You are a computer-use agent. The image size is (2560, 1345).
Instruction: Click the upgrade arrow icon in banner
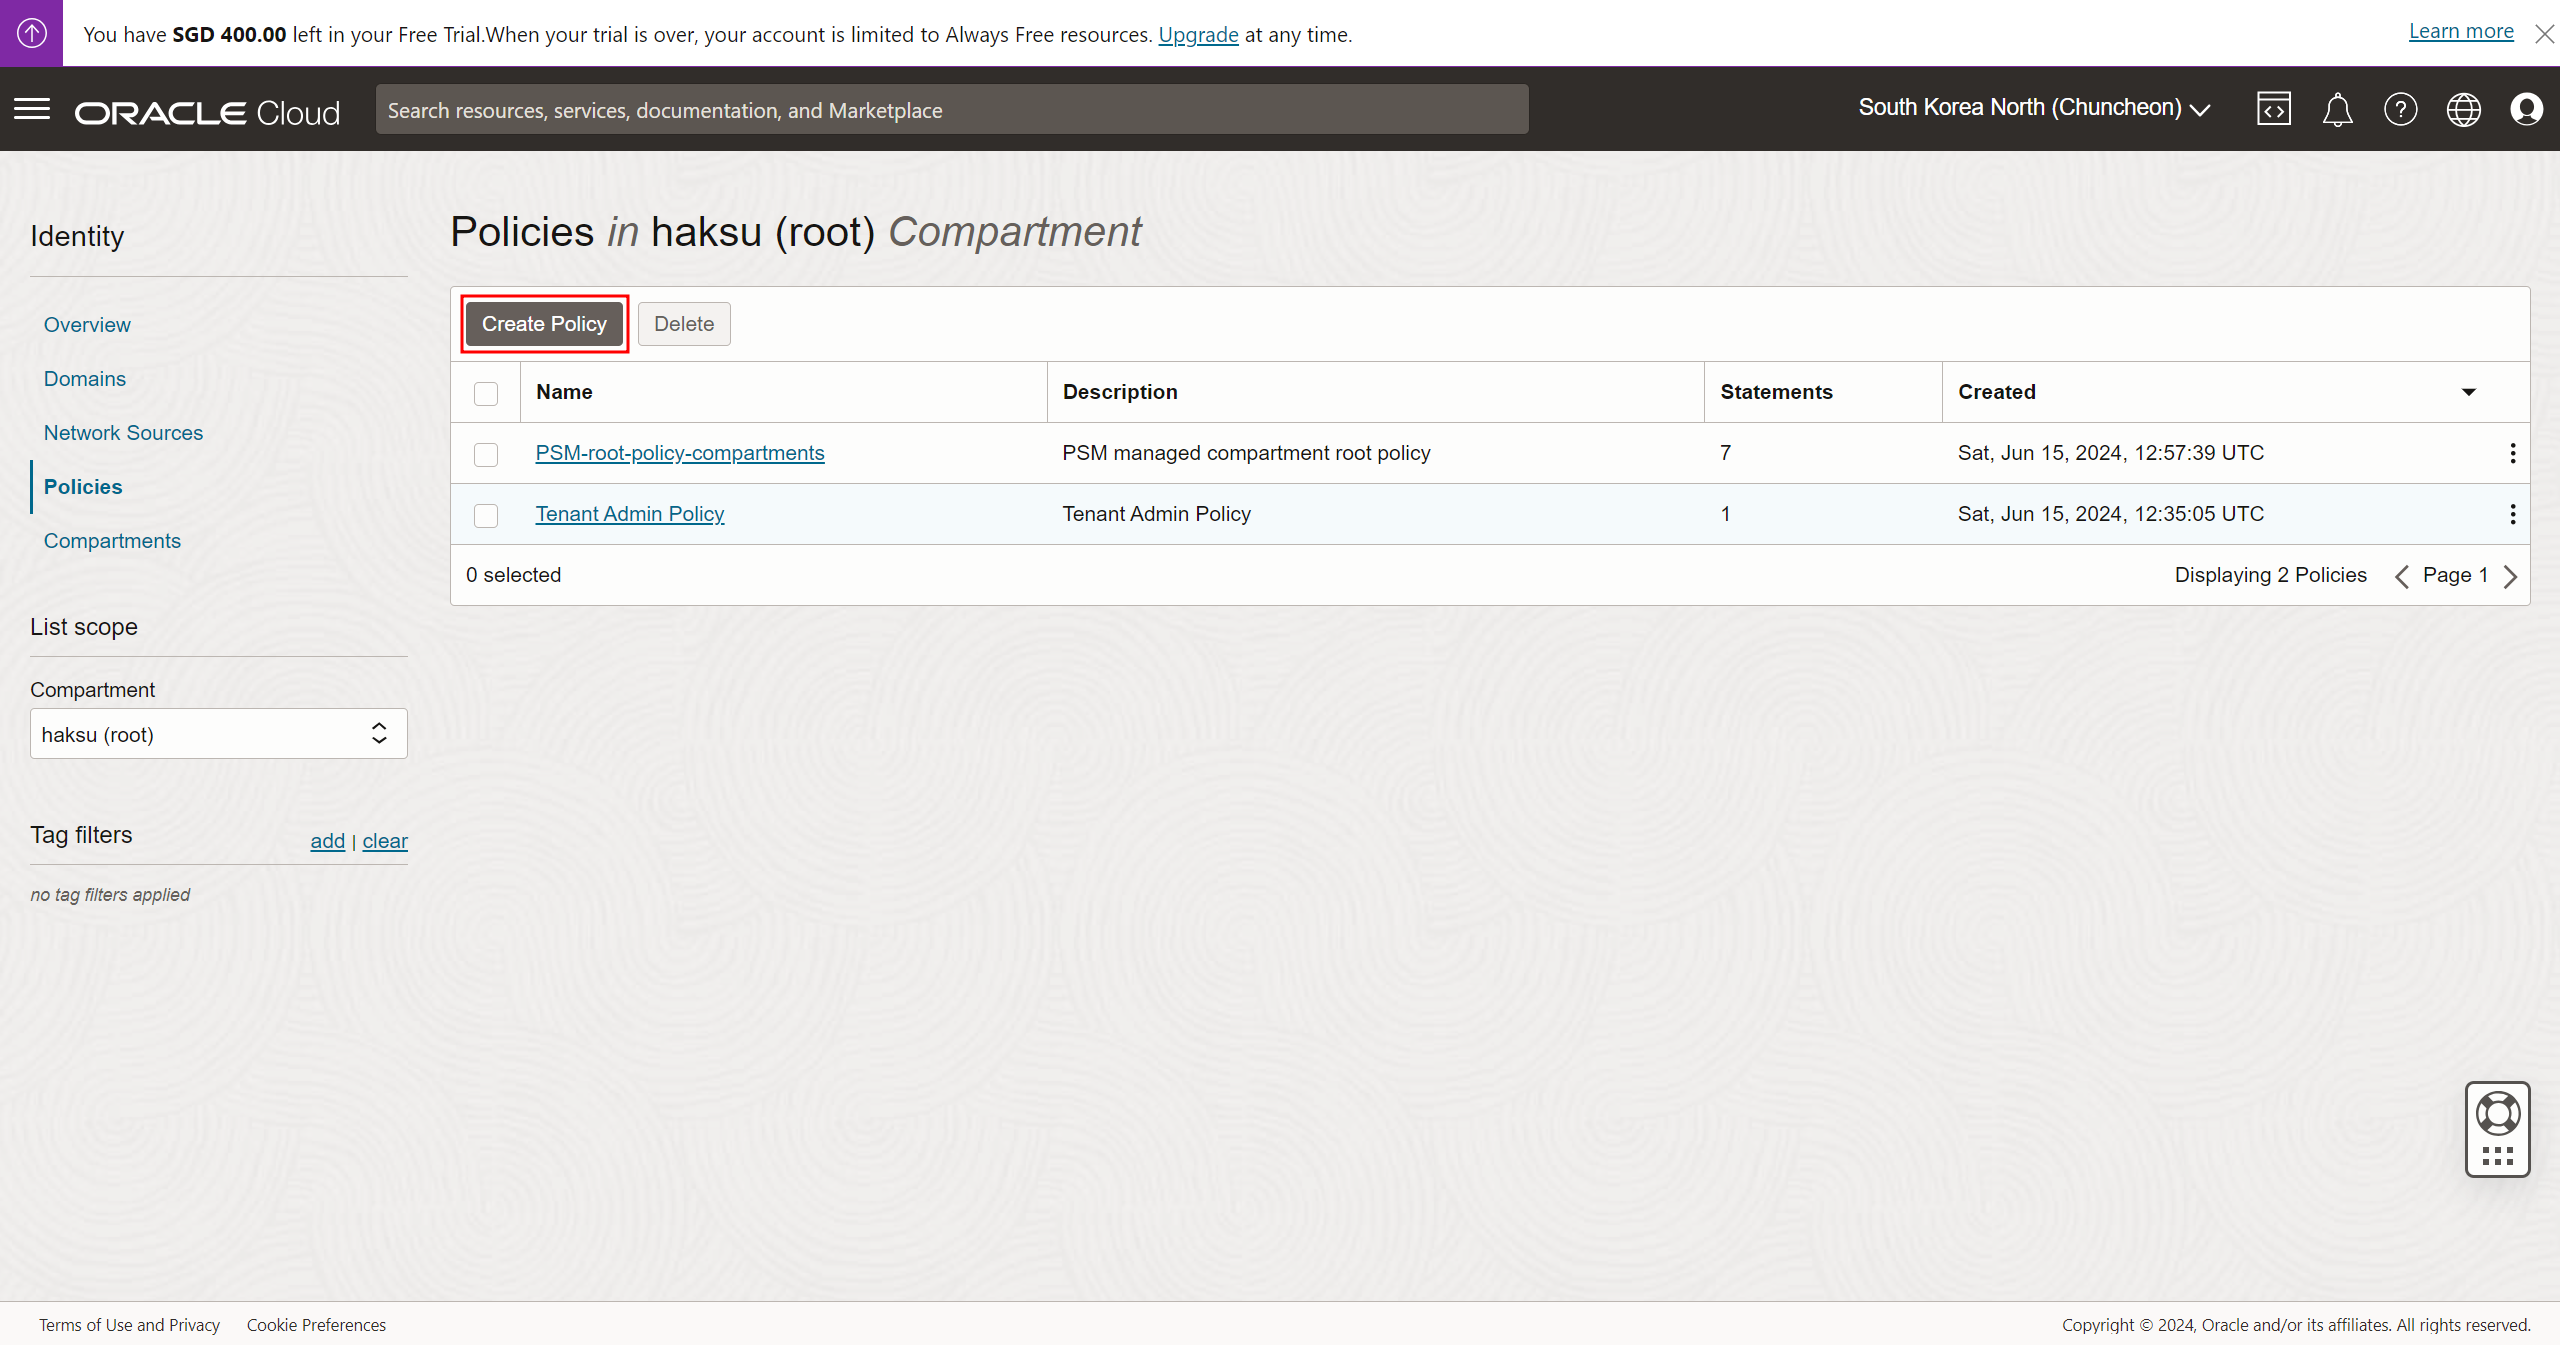pyautogui.click(x=31, y=33)
